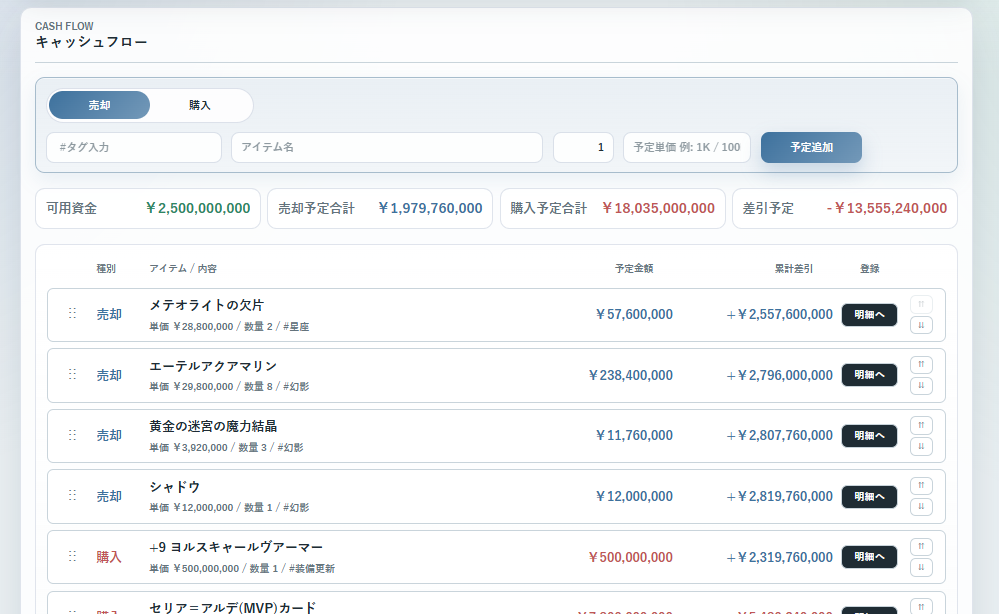Image resolution: width=999 pixels, height=614 pixels.
Task: Click amount ¥11,760,000
Action: click(x=634, y=435)
